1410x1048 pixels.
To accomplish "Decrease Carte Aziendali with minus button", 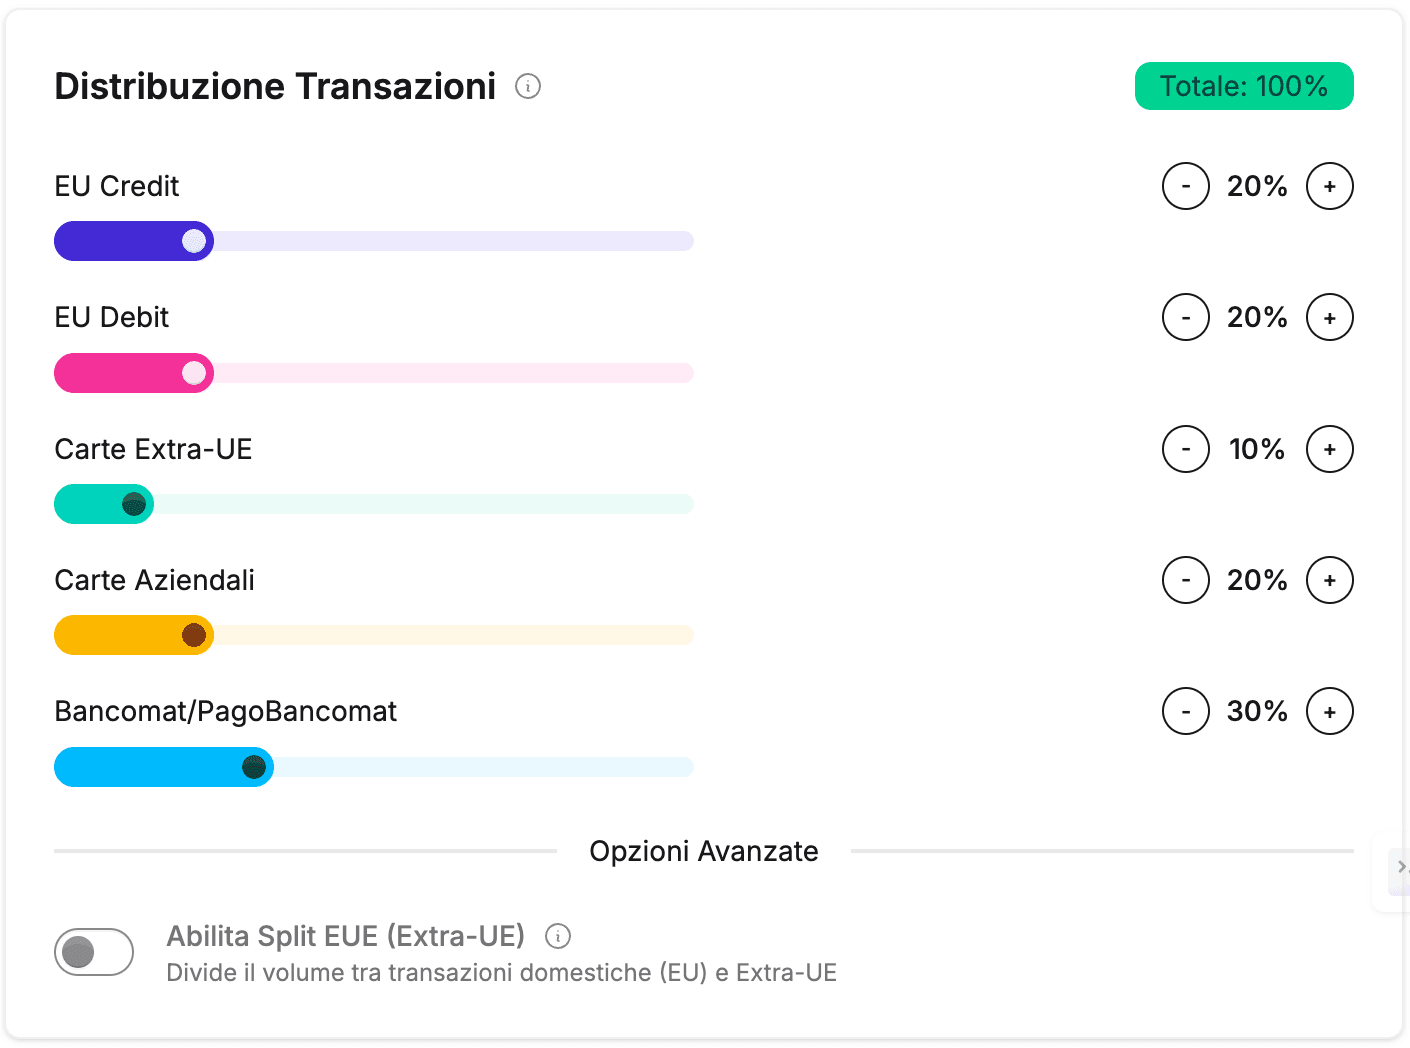I will (x=1186, y=580).
